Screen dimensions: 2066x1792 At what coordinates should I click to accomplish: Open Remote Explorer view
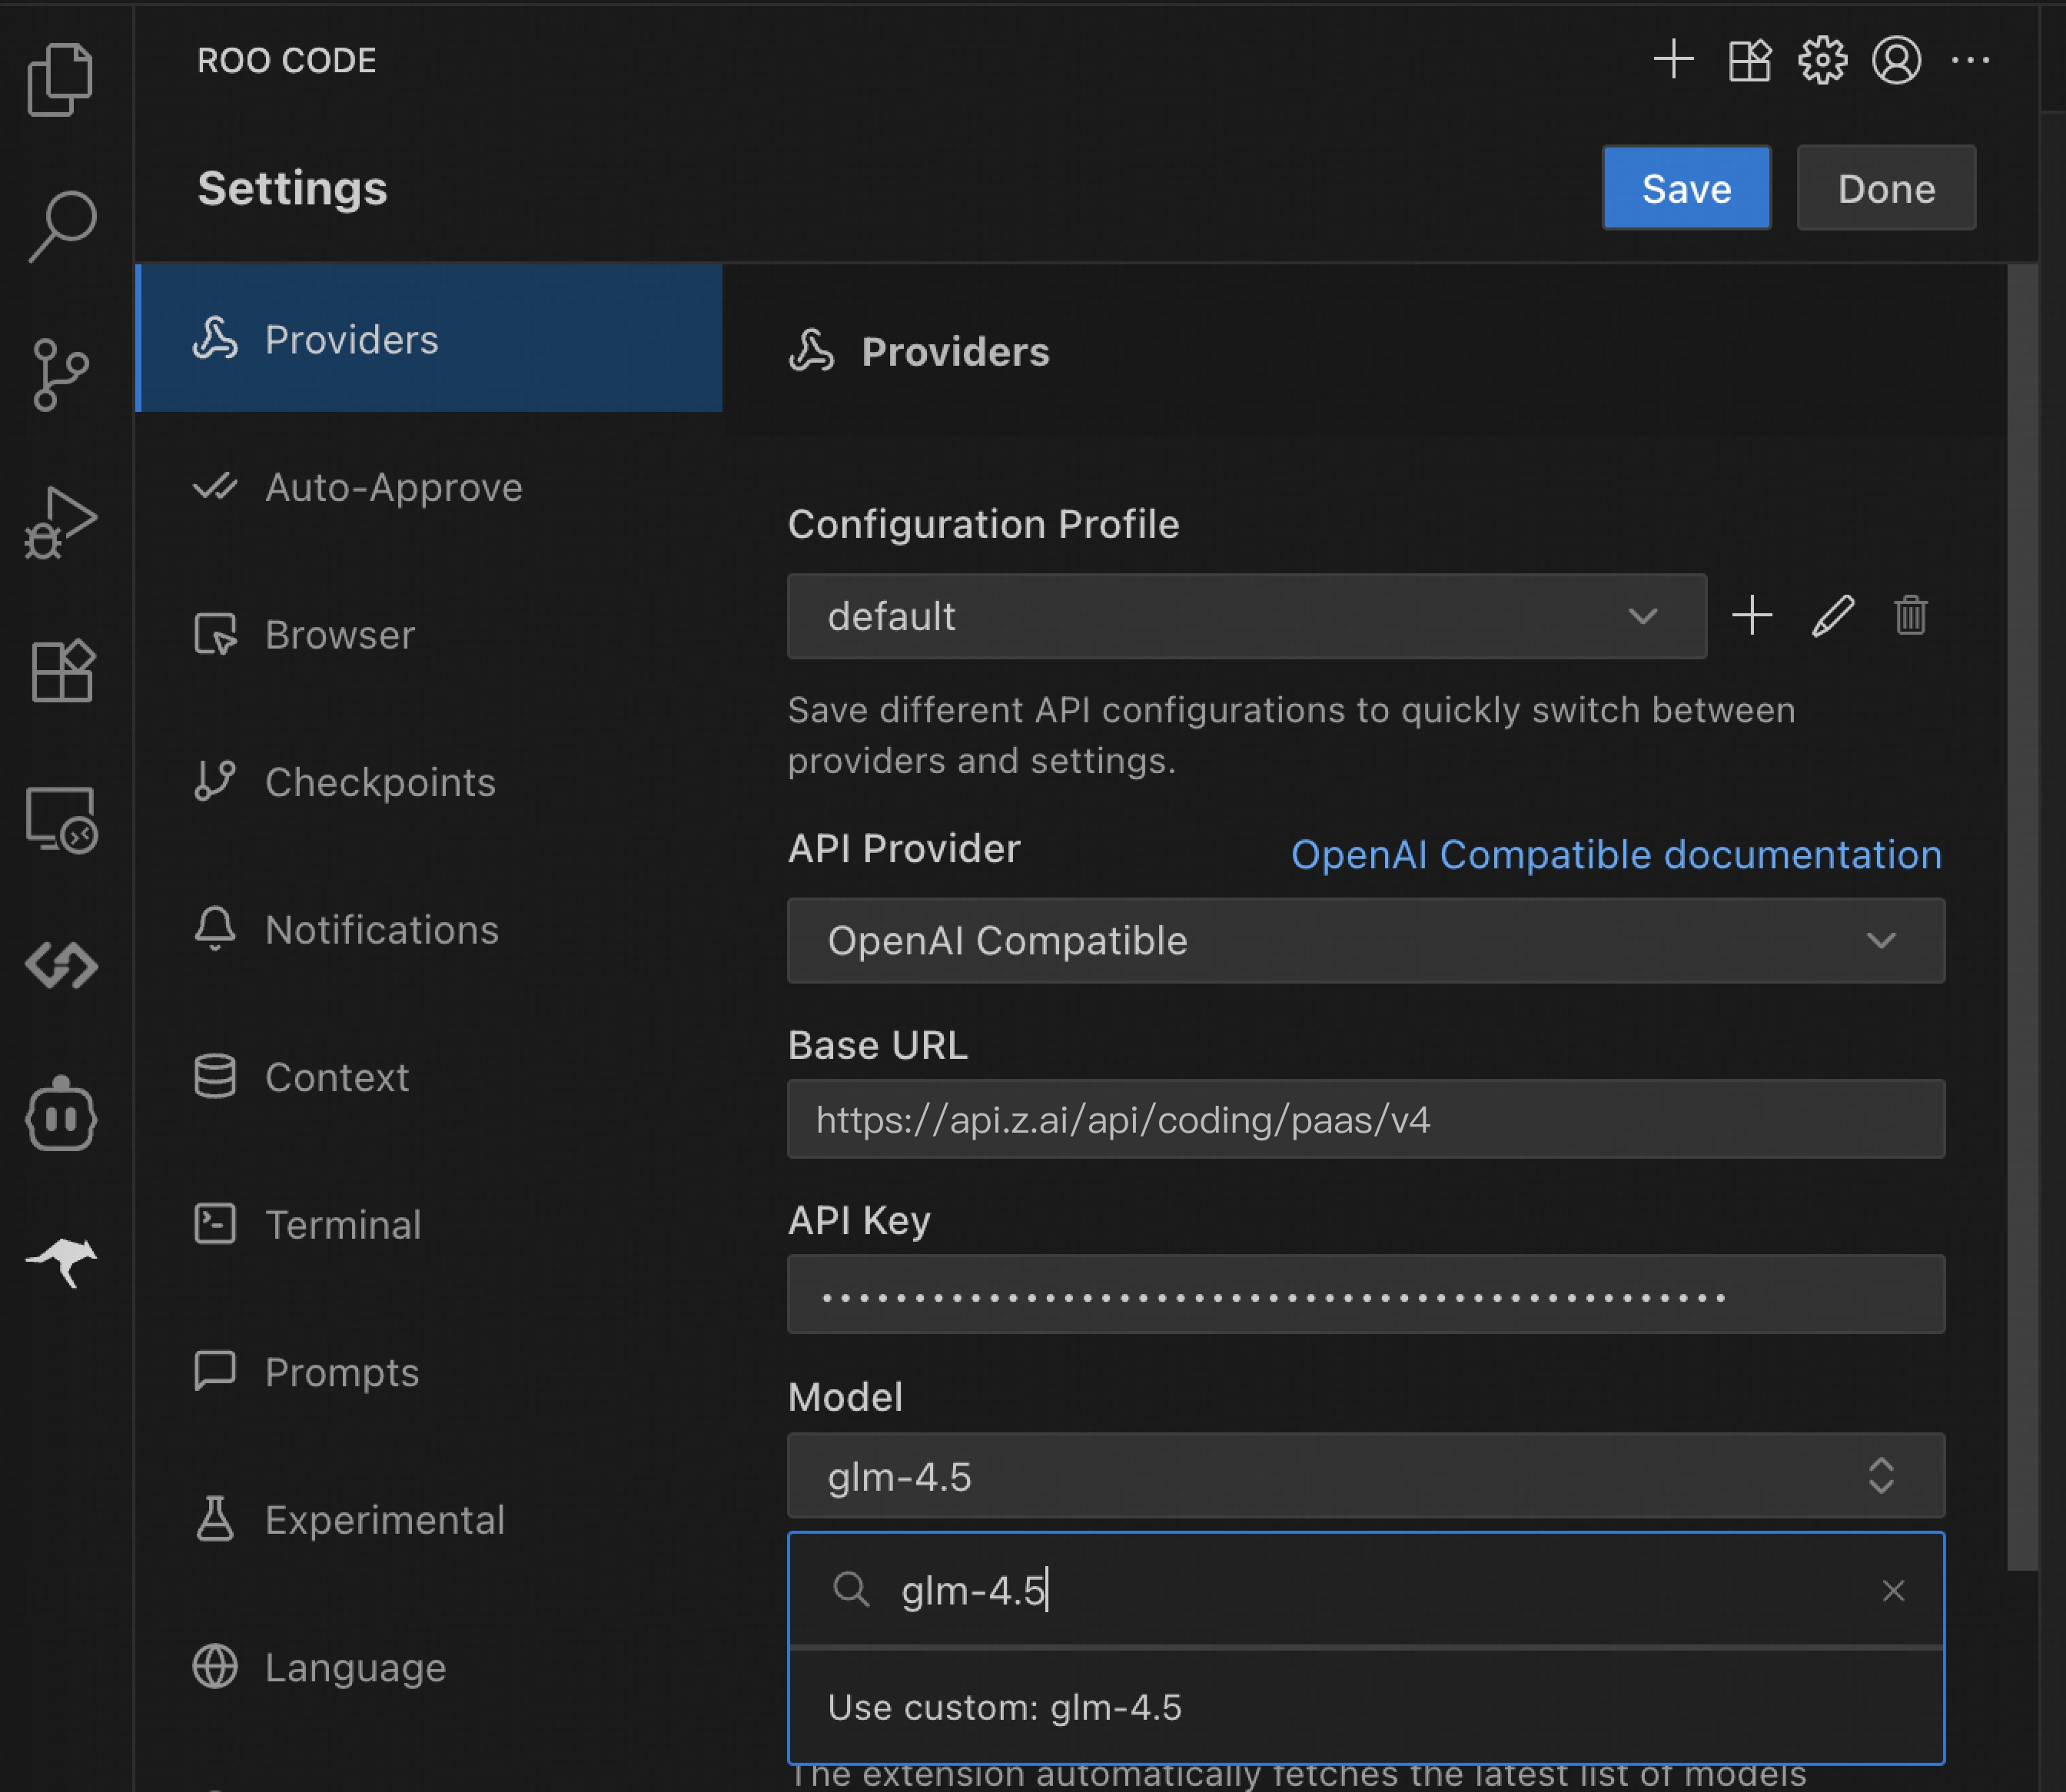click(61, 818)
